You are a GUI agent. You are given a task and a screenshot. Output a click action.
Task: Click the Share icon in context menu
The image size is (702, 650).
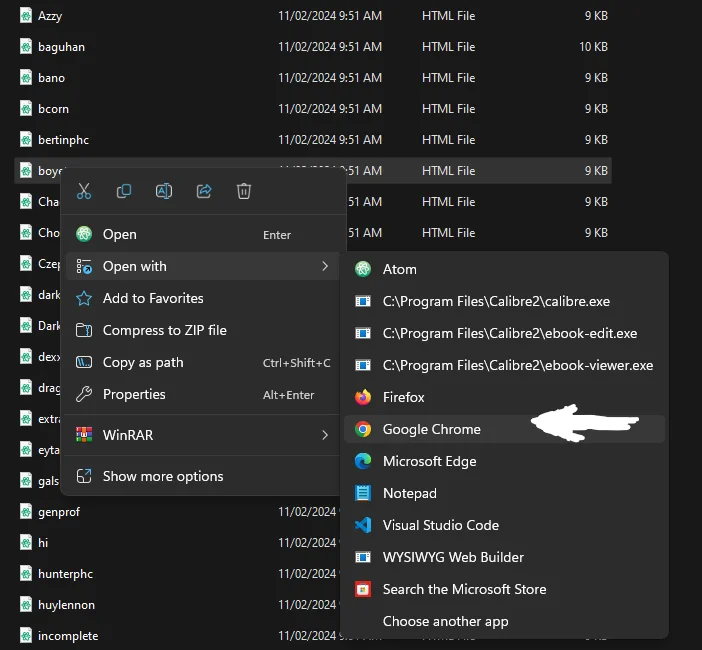(204, 191)
